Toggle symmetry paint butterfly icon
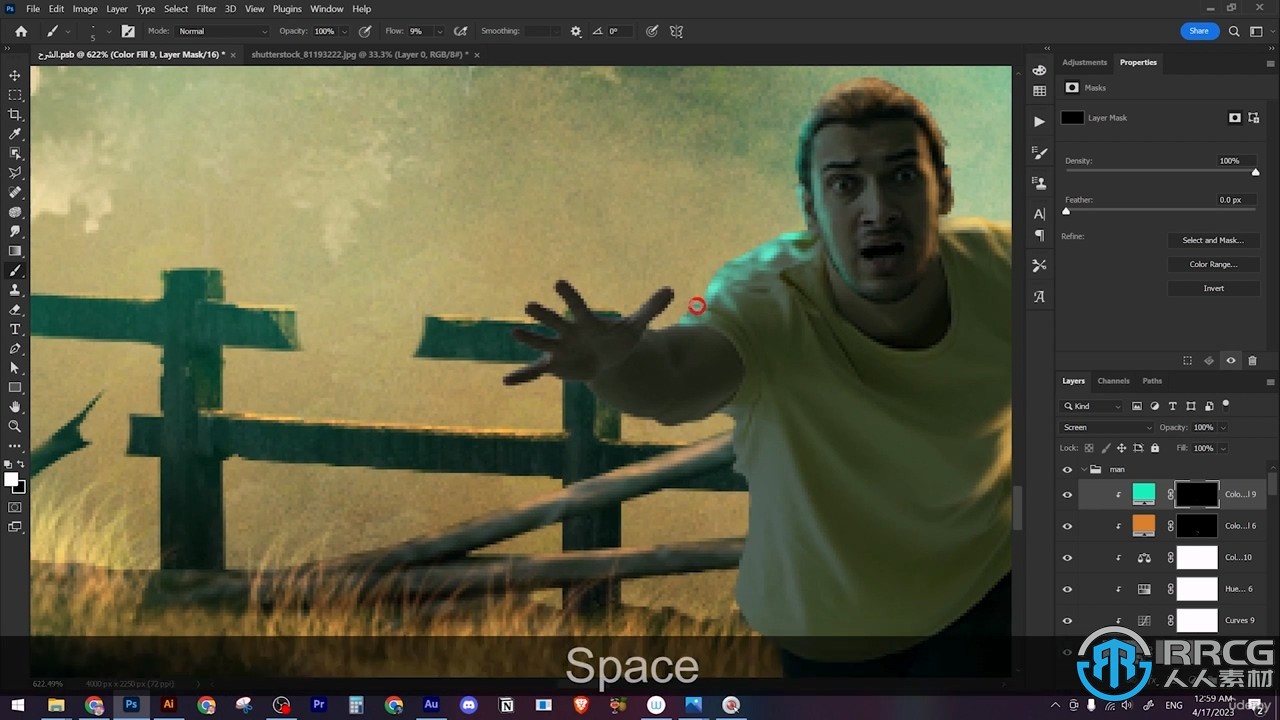The width and height of the screenshot is (1280, 720). (x=676, y=31)
